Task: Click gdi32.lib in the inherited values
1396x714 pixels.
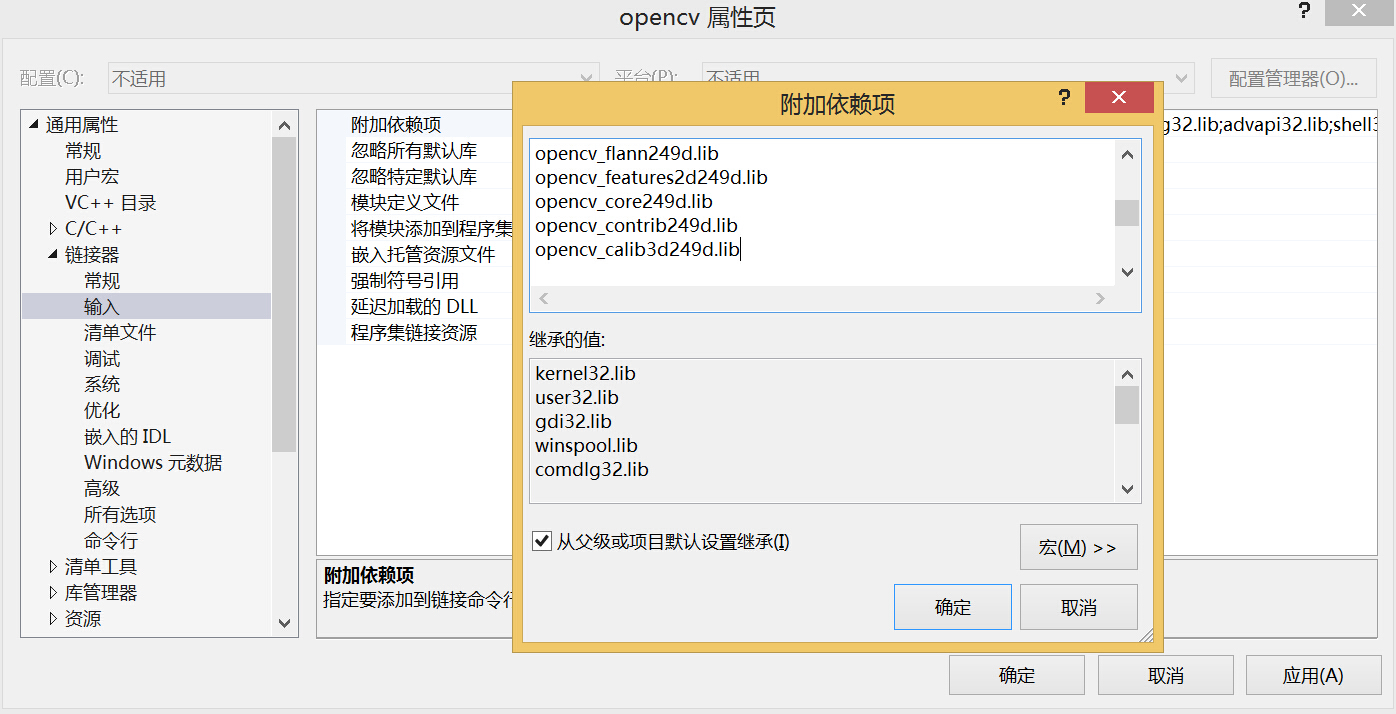Action: pyautogui.click(x=573, y=422)
